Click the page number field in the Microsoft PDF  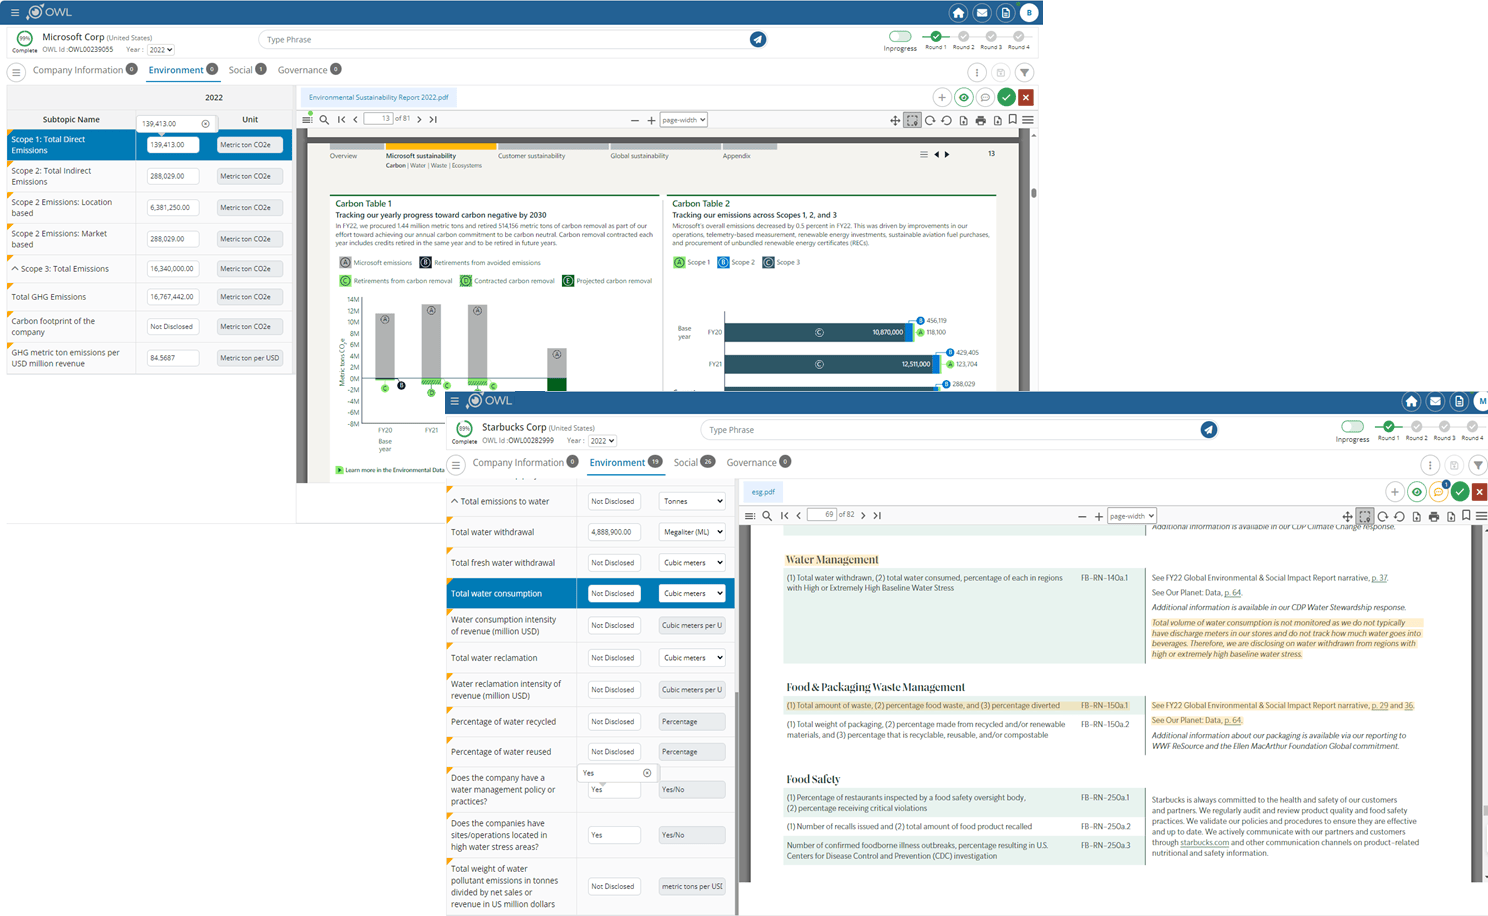pyautogui.click(x=378, y=119)
